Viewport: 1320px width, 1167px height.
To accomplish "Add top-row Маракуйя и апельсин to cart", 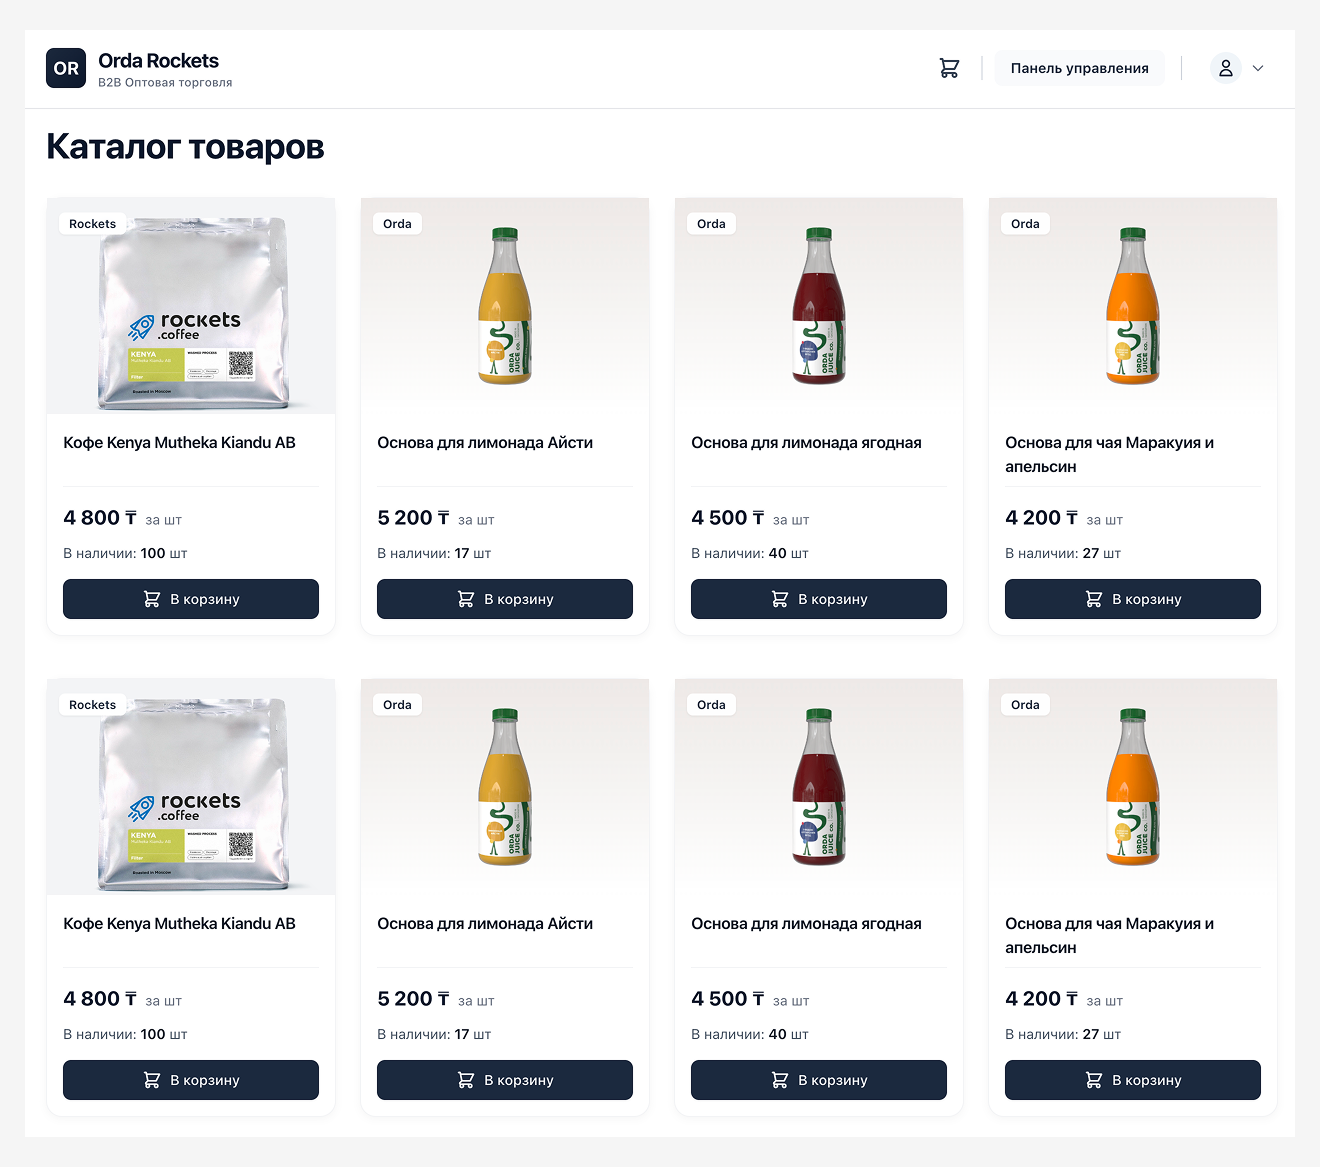I will (x=1133, y=599).
